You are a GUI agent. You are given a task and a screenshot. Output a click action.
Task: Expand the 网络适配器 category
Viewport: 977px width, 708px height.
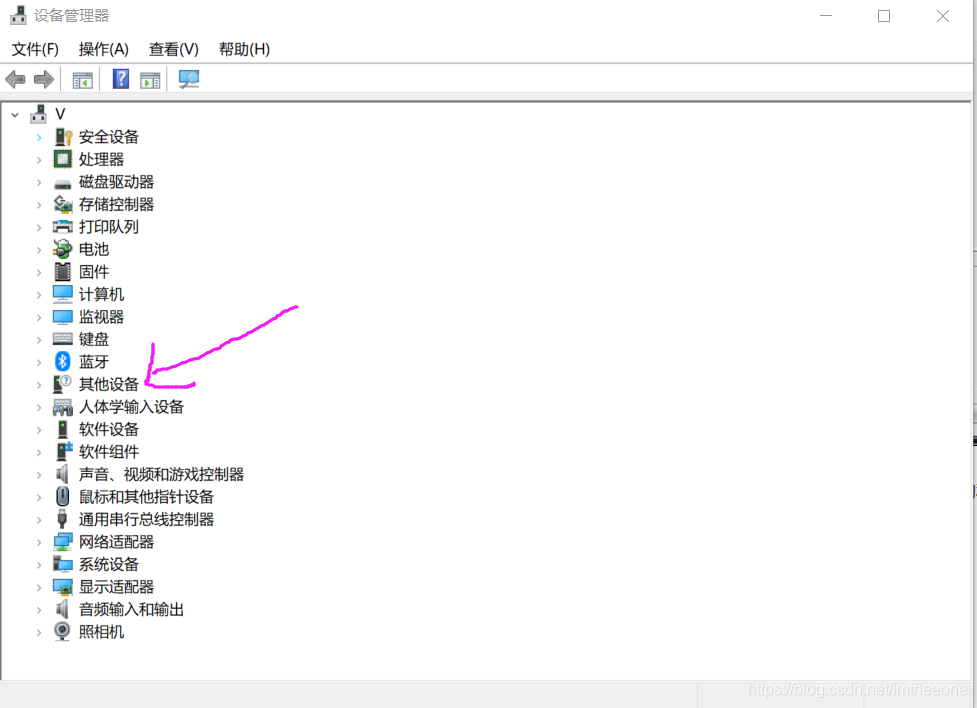[39, 542]
